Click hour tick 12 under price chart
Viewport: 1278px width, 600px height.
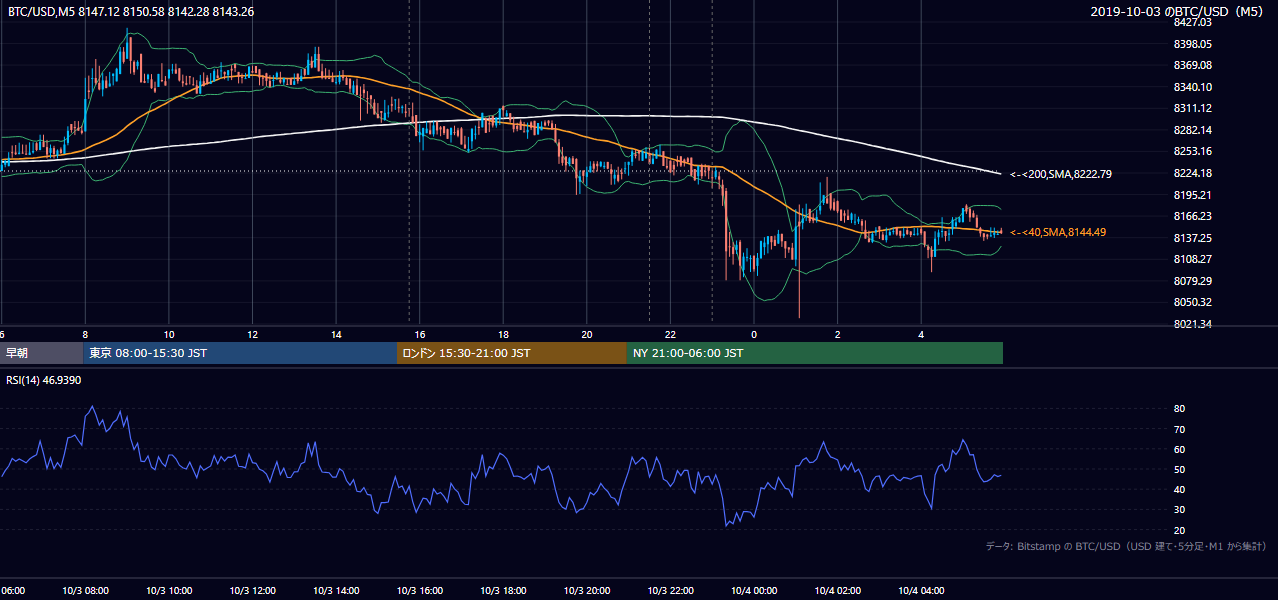[x=253, y=334]
